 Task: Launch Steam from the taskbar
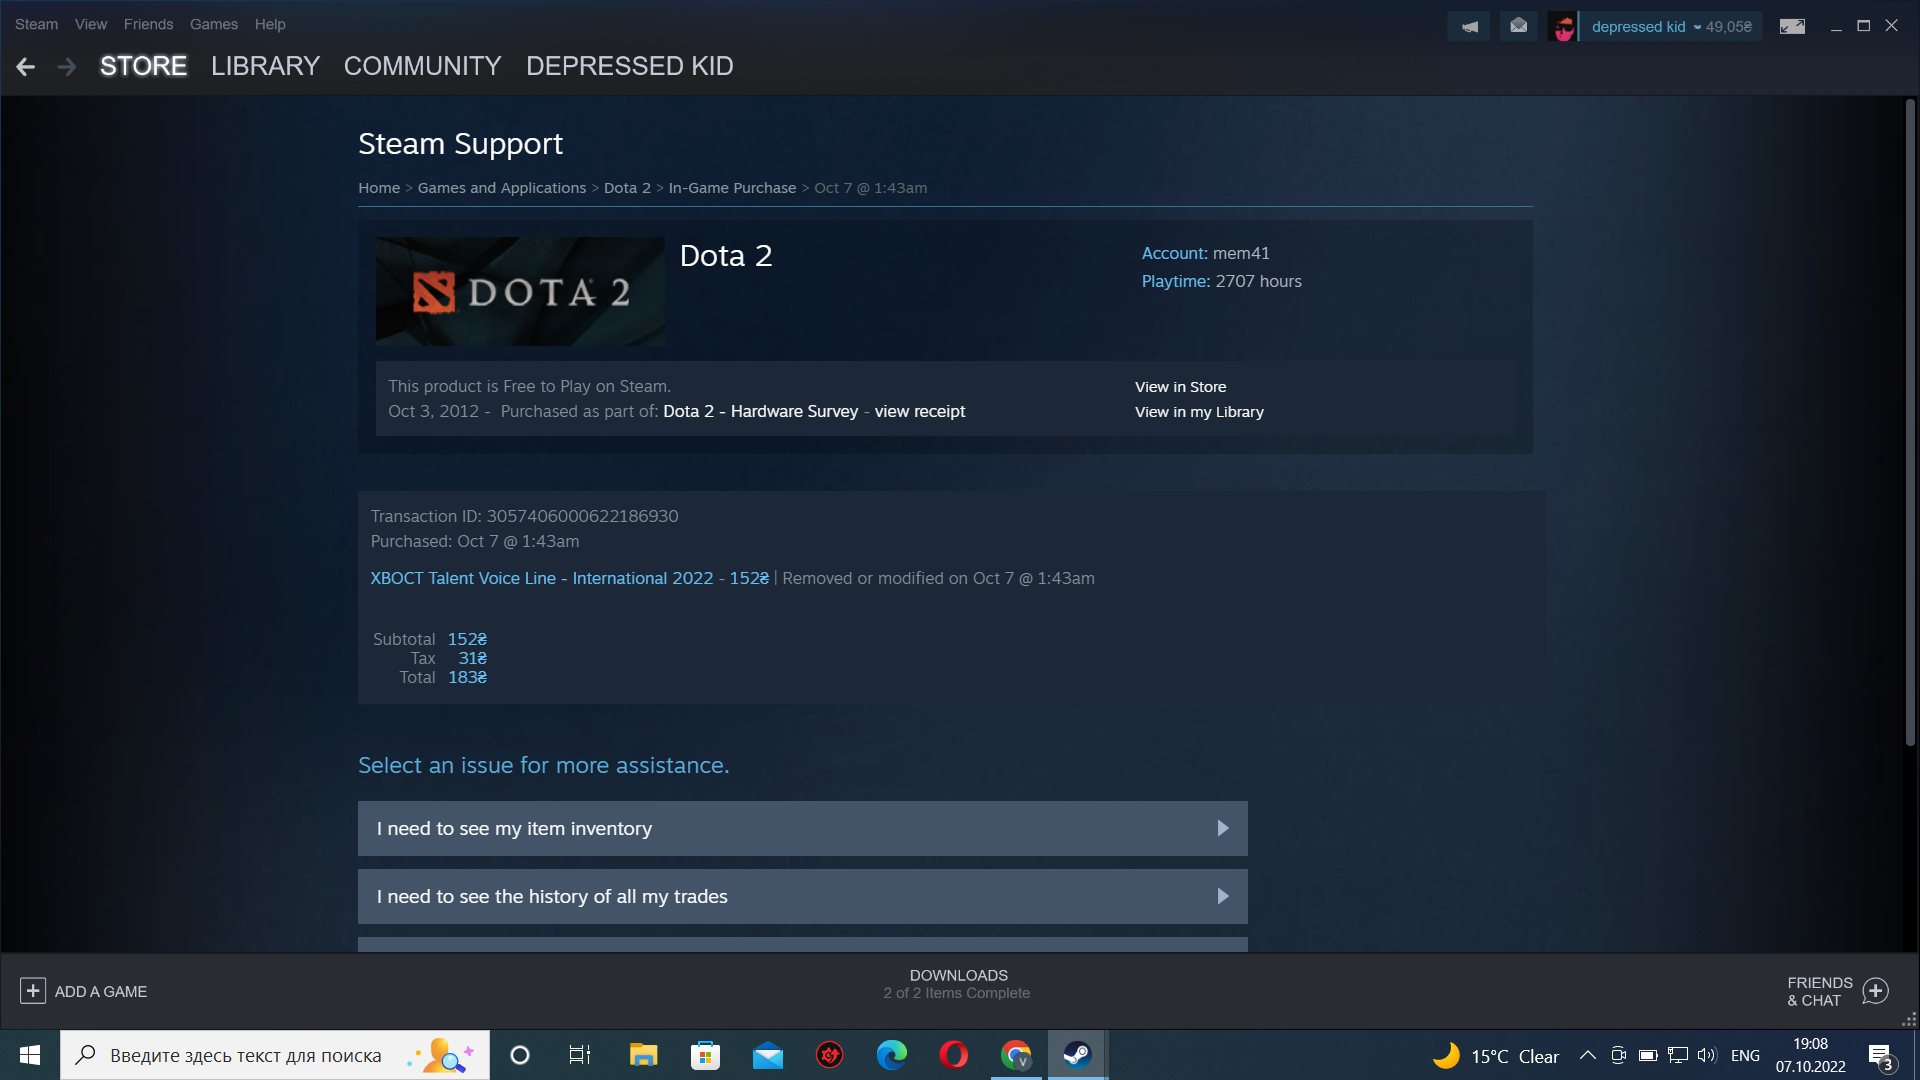1076,1054
